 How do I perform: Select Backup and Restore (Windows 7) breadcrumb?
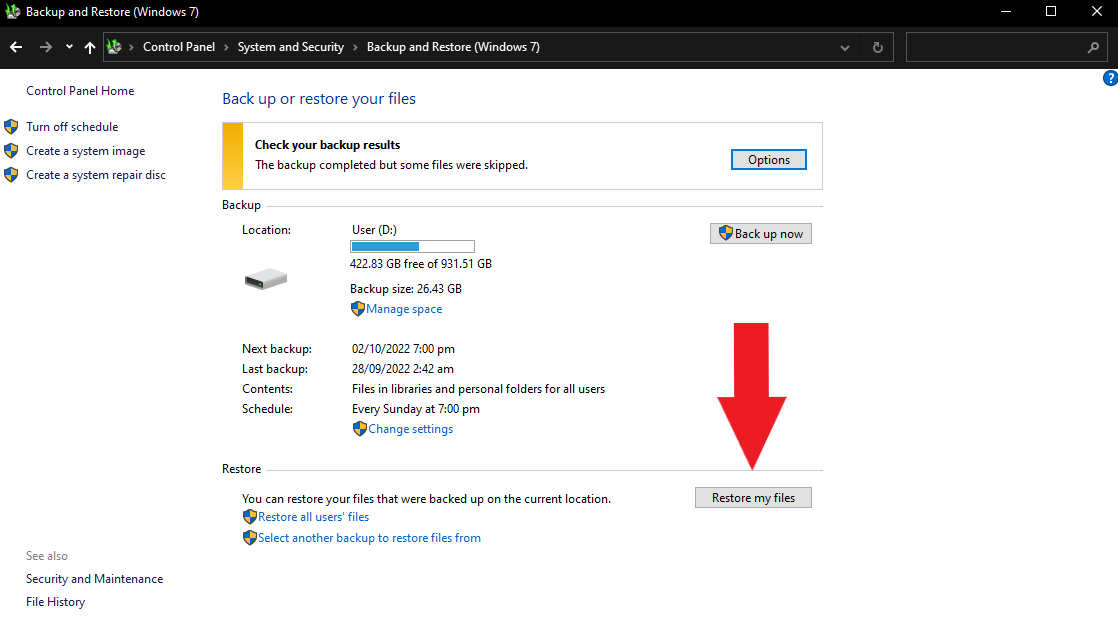(453, 47)
